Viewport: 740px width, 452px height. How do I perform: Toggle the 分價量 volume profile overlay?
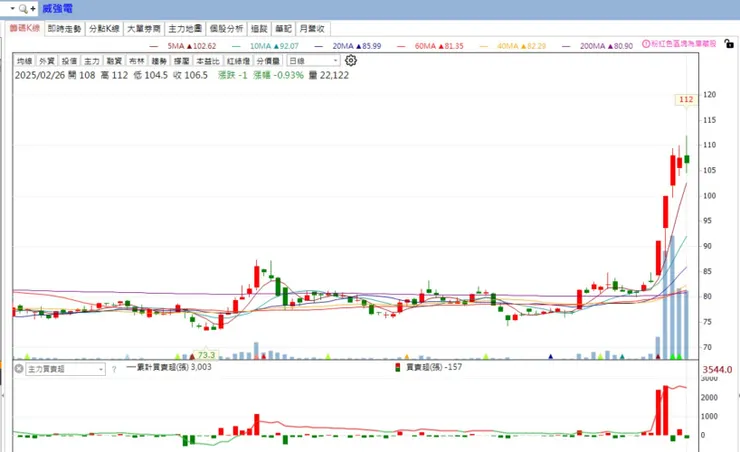click(269, 61)
